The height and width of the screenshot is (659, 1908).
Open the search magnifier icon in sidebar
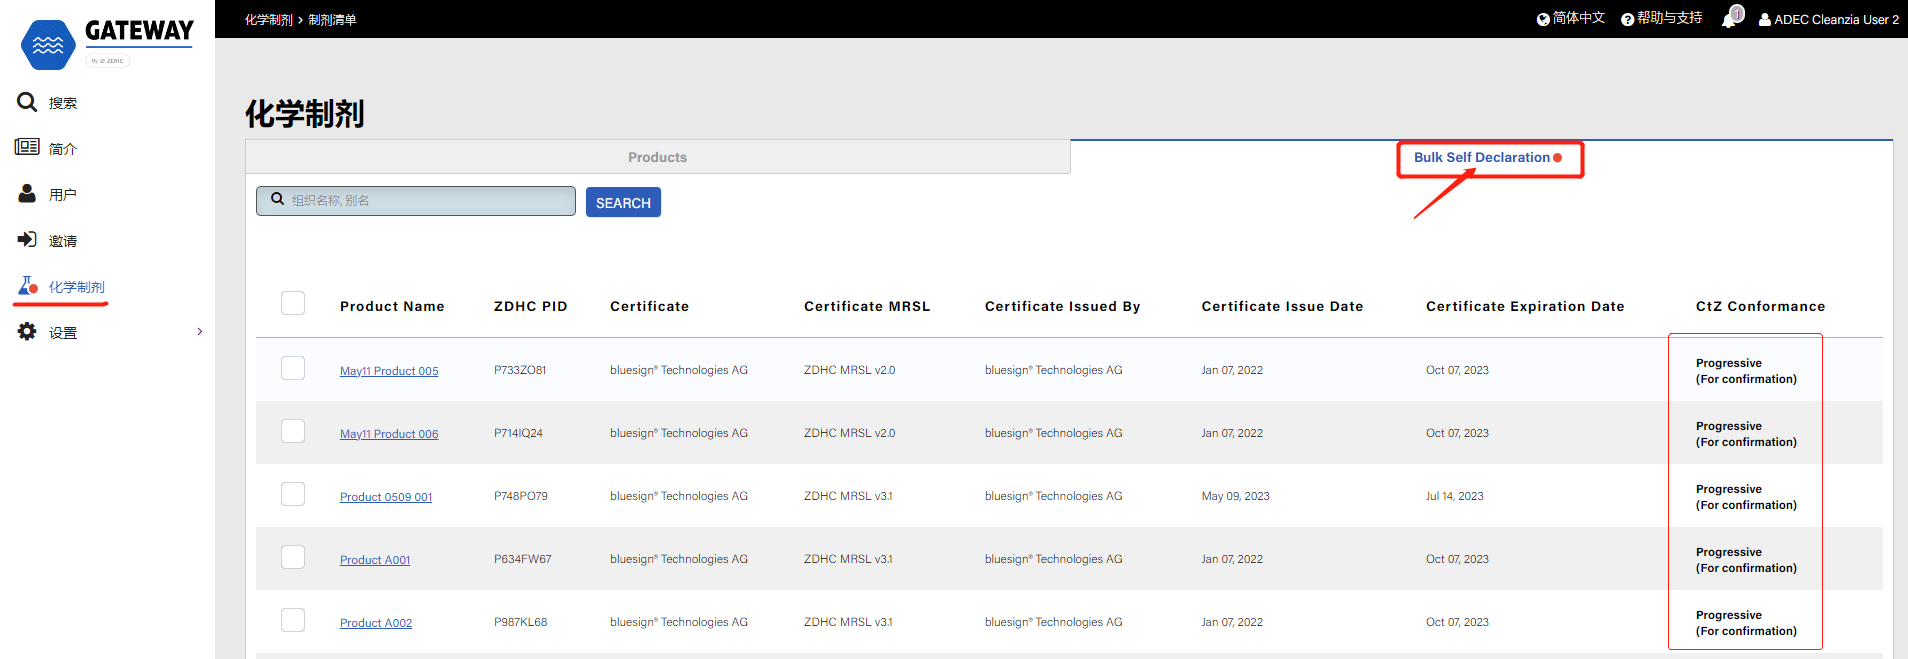point(27,102)
